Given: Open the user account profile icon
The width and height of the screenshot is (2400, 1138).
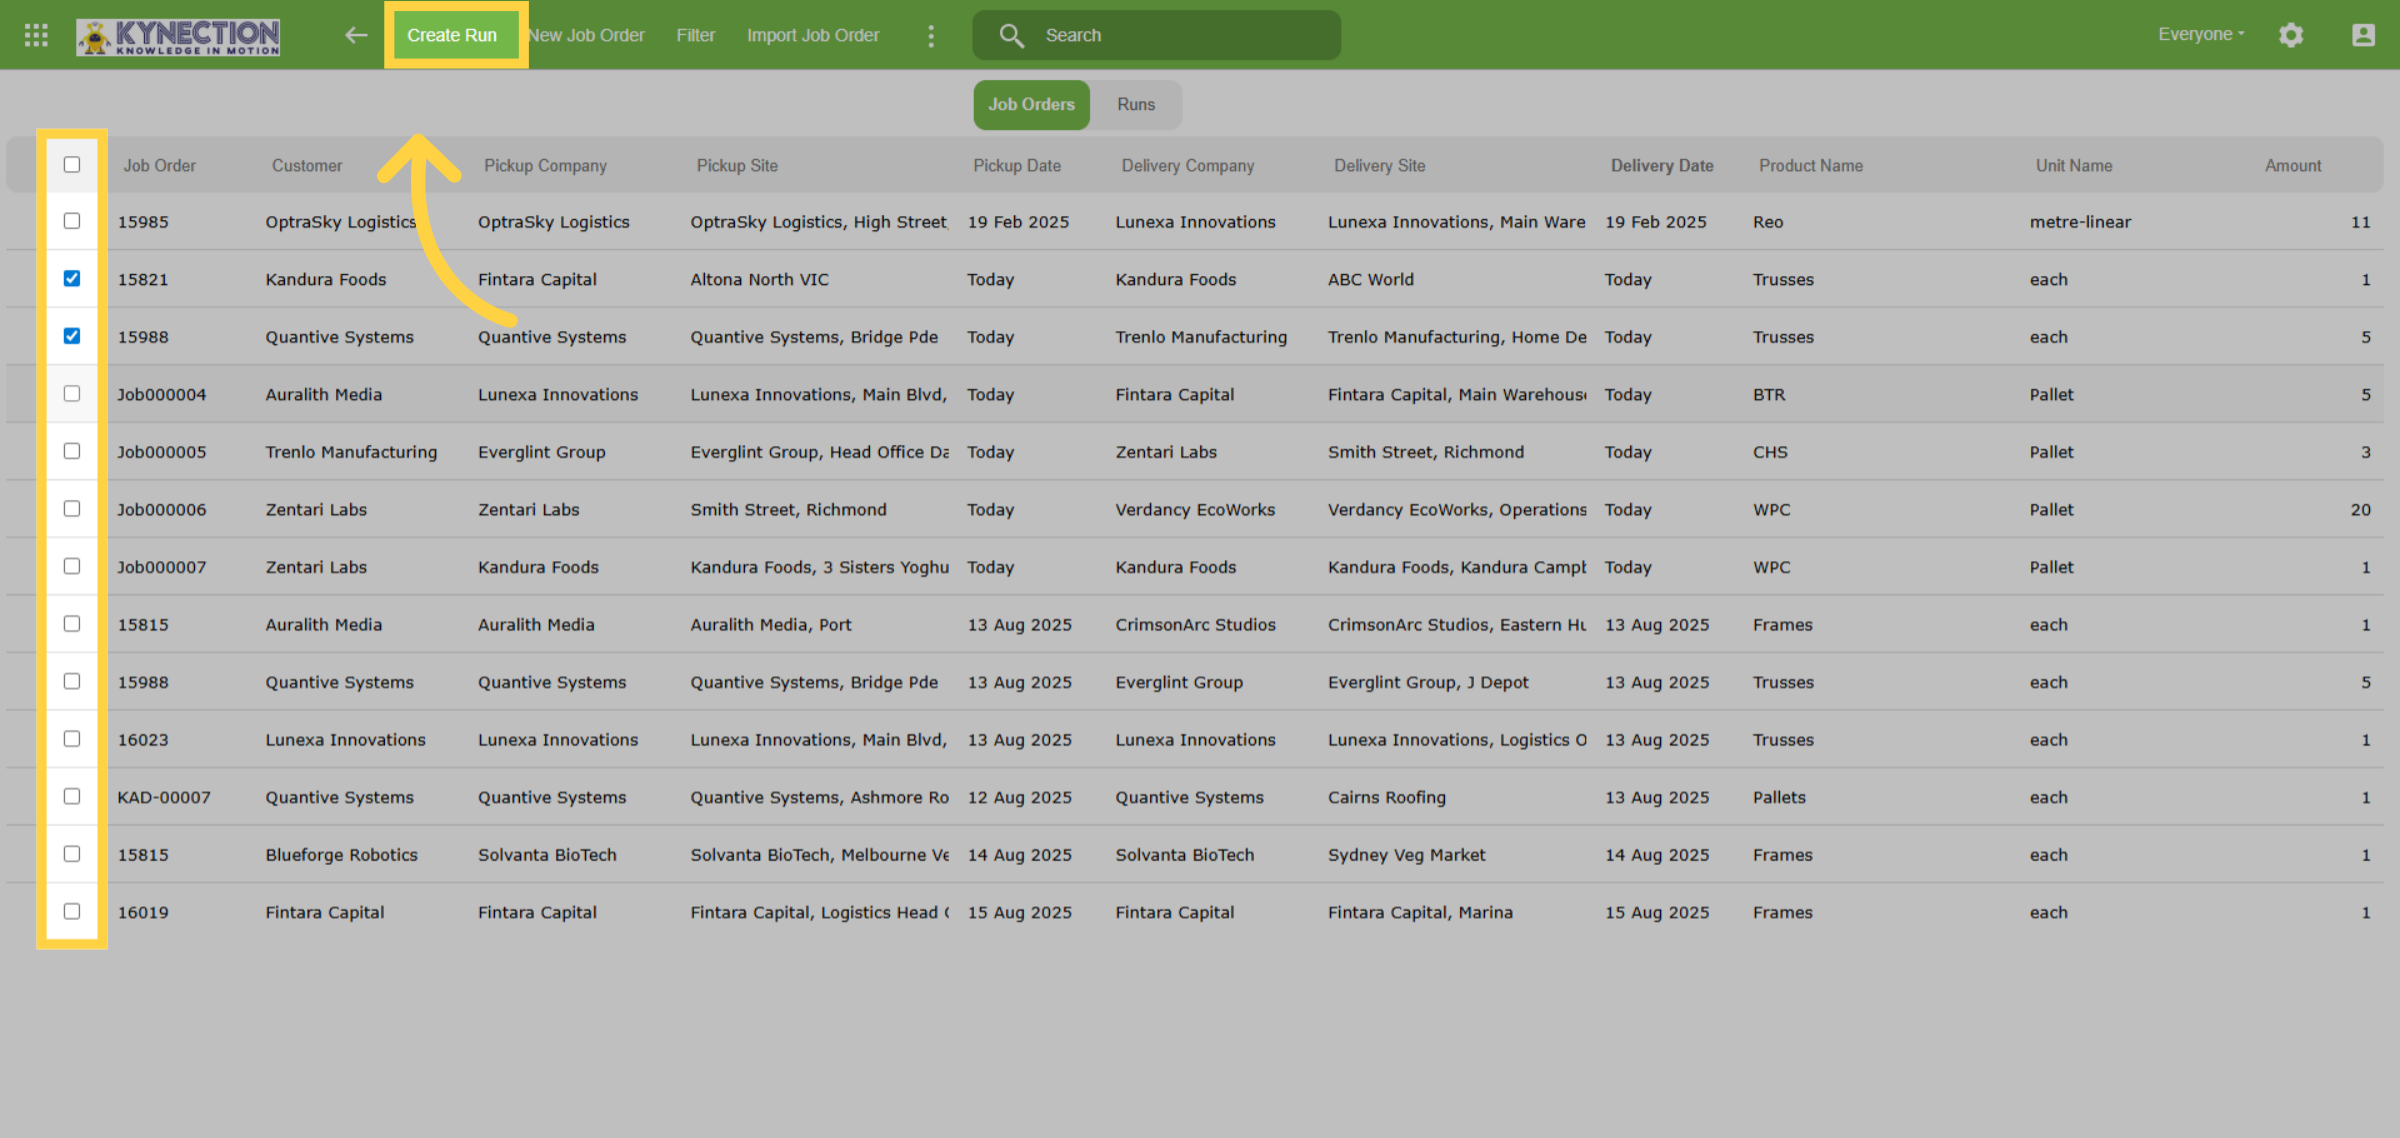Looking at the screenshot, I should point(2363,35).
